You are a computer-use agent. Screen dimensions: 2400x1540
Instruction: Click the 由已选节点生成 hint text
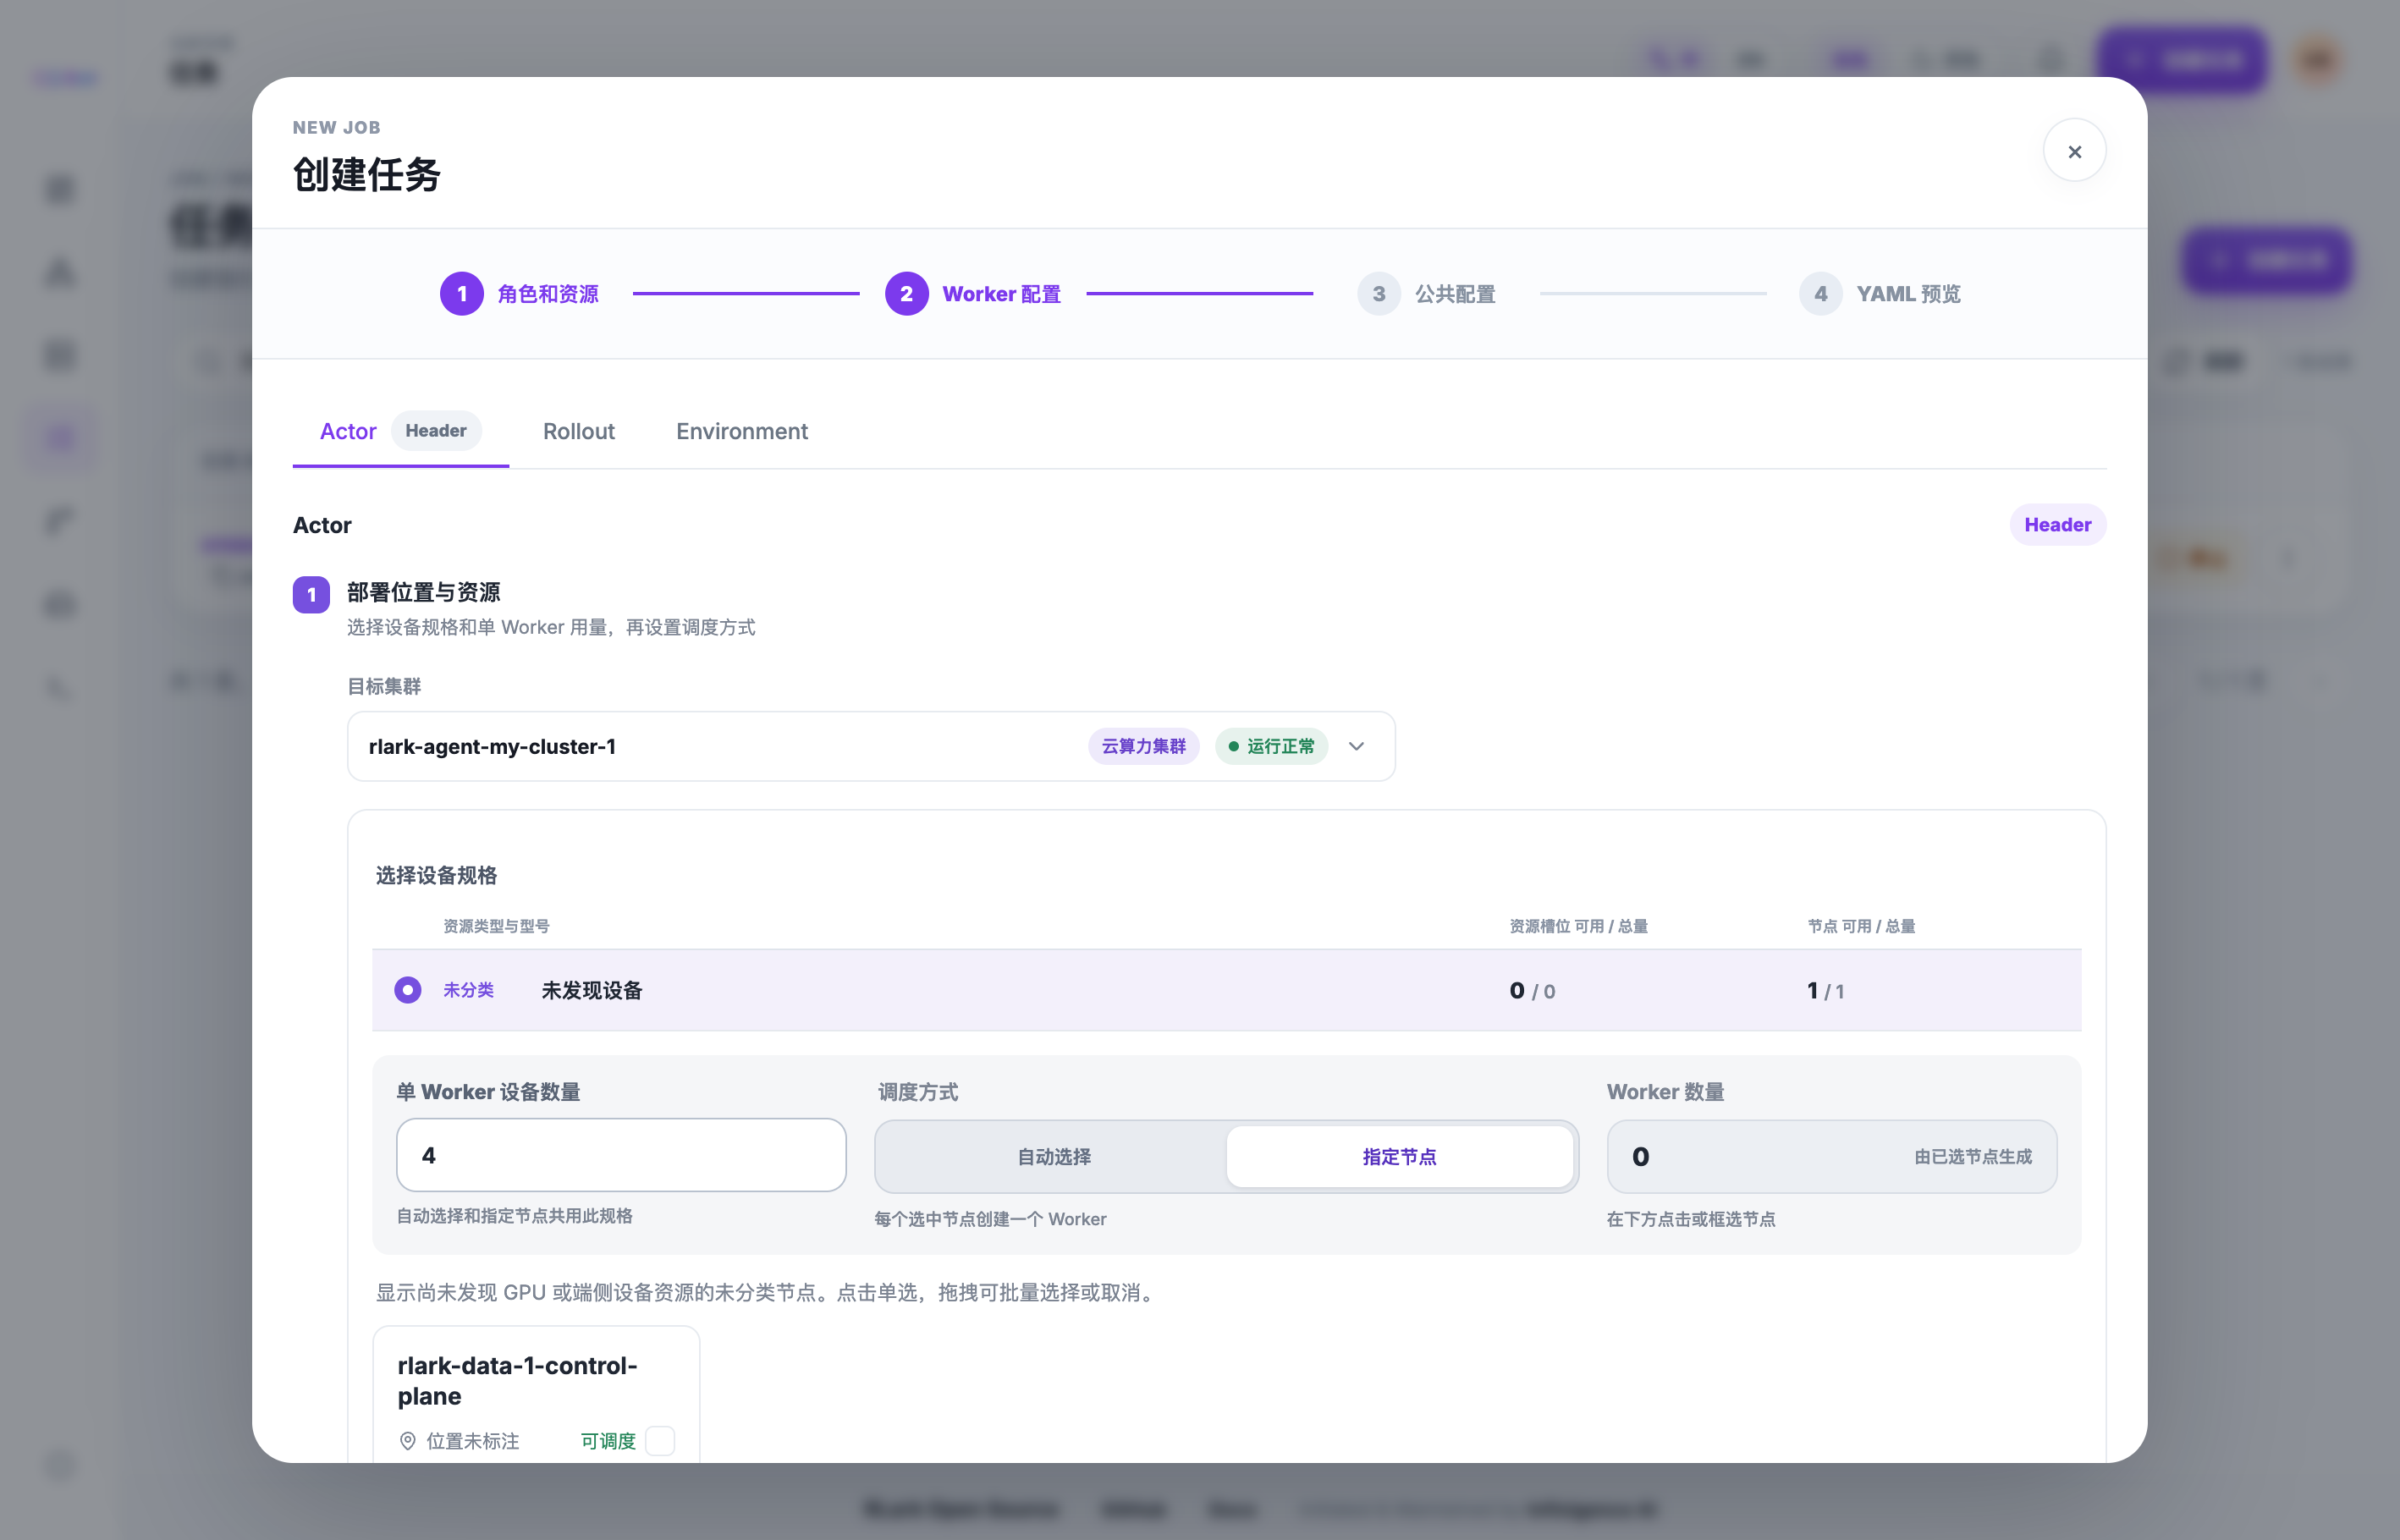[x=1972, y=1157]
